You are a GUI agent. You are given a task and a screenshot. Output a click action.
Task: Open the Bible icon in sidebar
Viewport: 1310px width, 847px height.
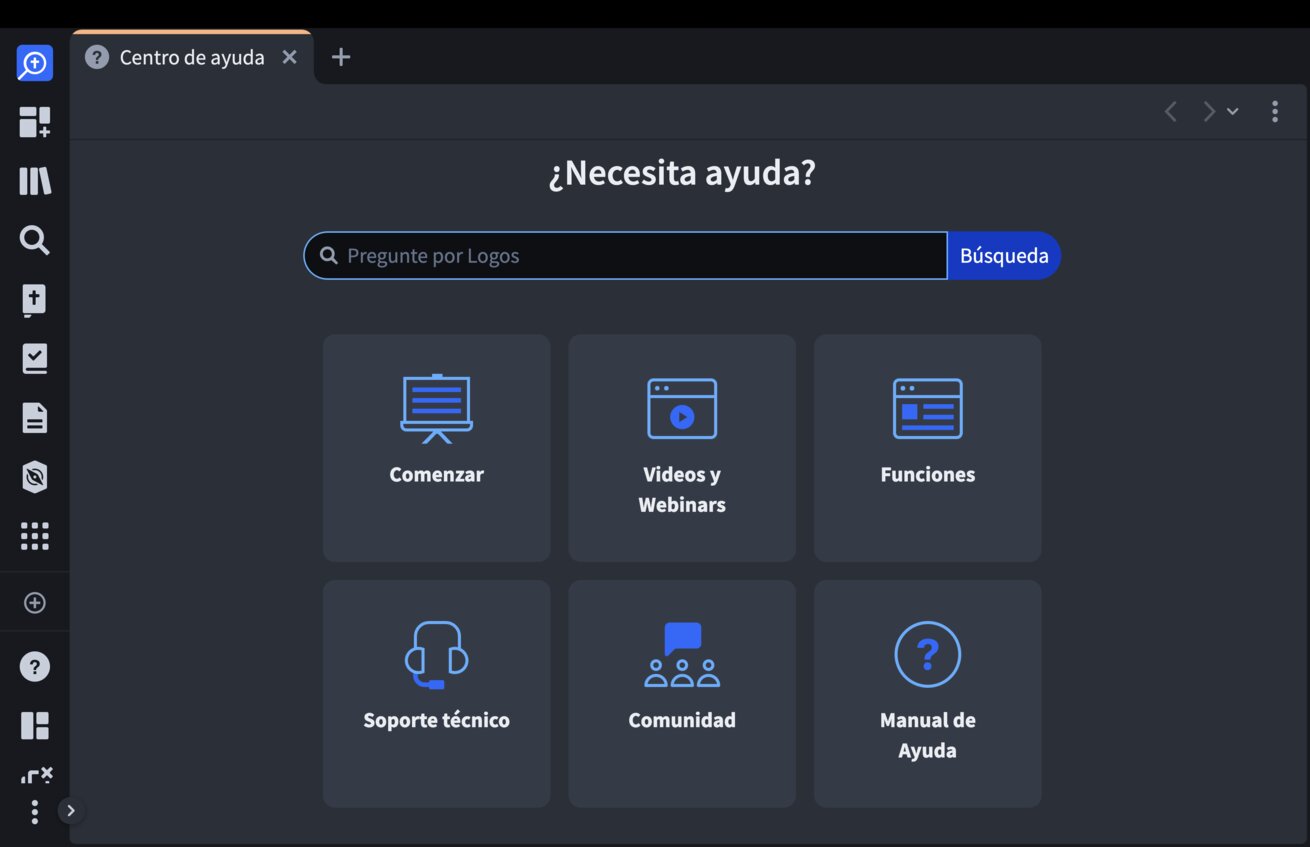[x=35, y=299]
